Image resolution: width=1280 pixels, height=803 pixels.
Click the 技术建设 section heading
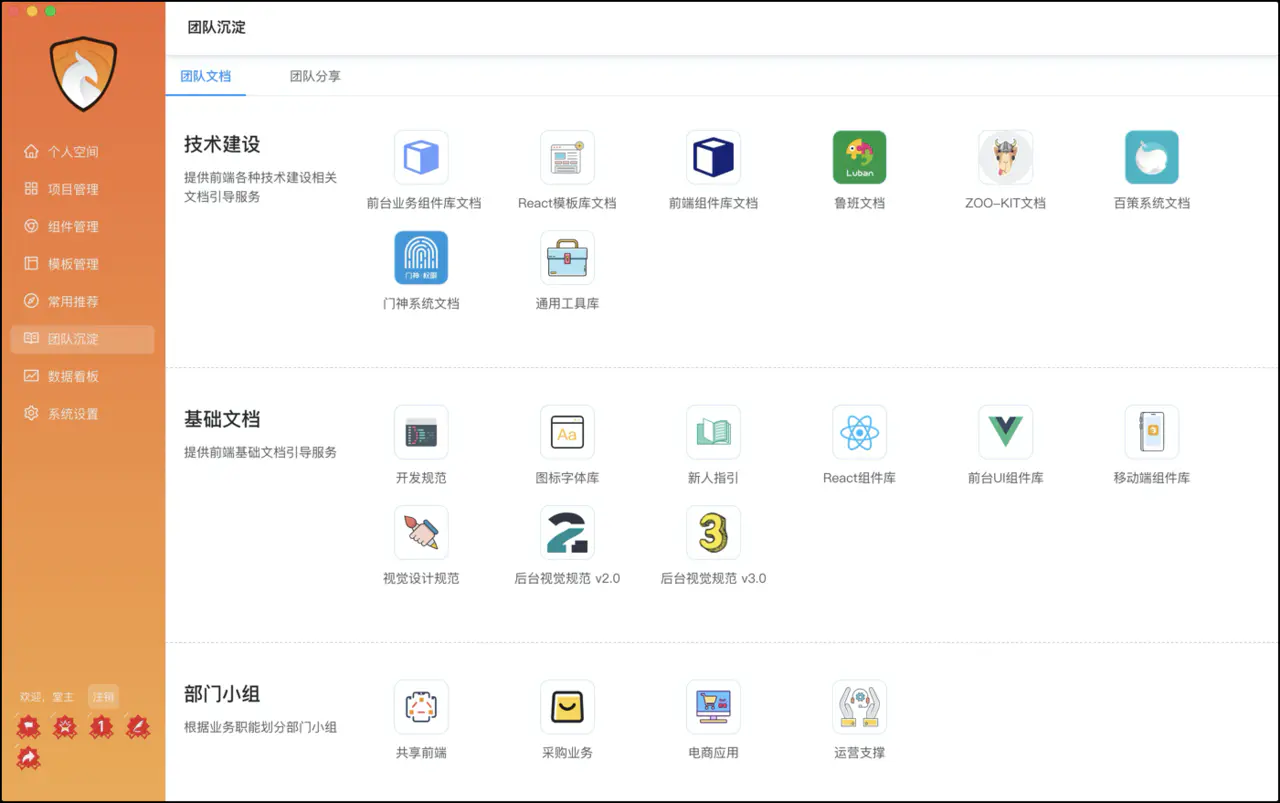coord(222,144)
